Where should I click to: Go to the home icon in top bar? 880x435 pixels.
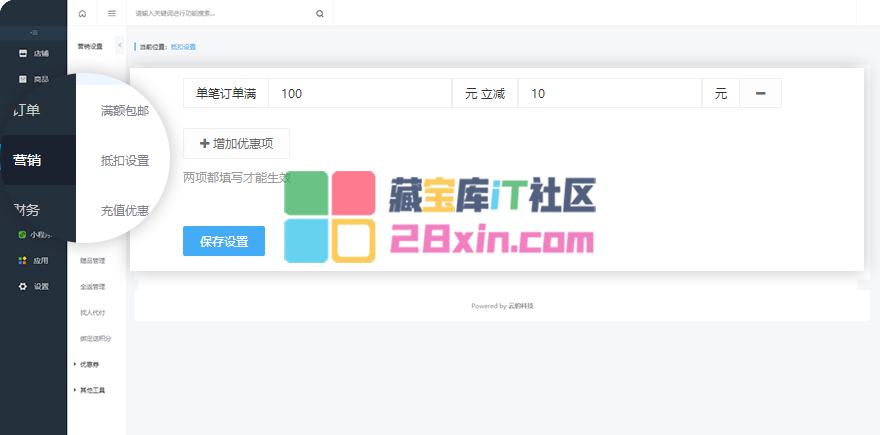coord(82,13)
